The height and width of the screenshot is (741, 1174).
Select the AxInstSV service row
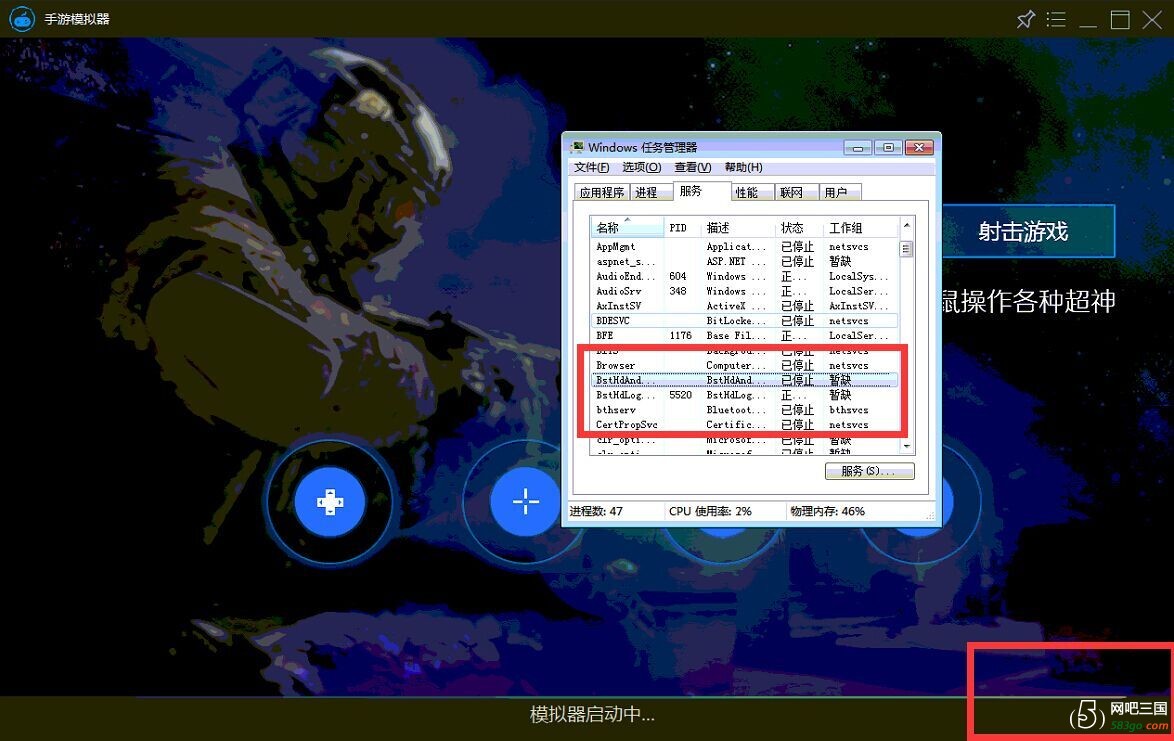(744, 306)
